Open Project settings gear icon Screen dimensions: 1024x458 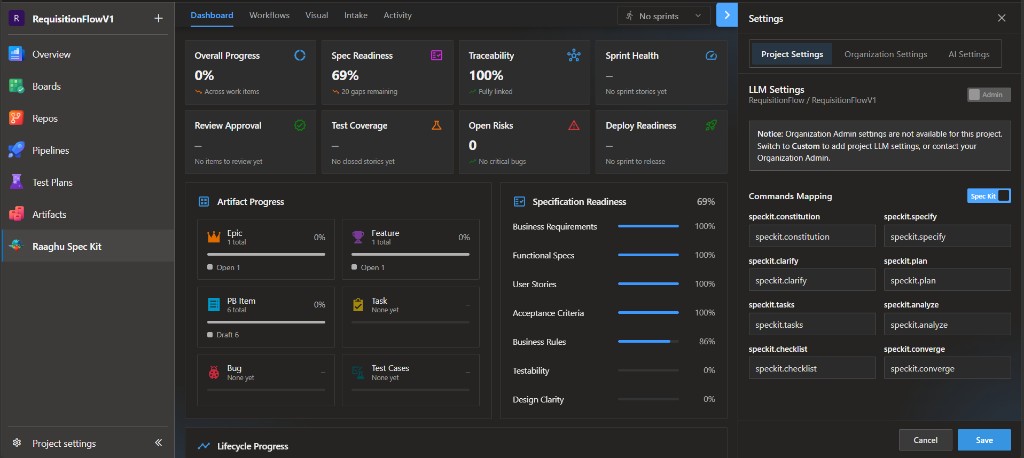(x=17, y=443)
